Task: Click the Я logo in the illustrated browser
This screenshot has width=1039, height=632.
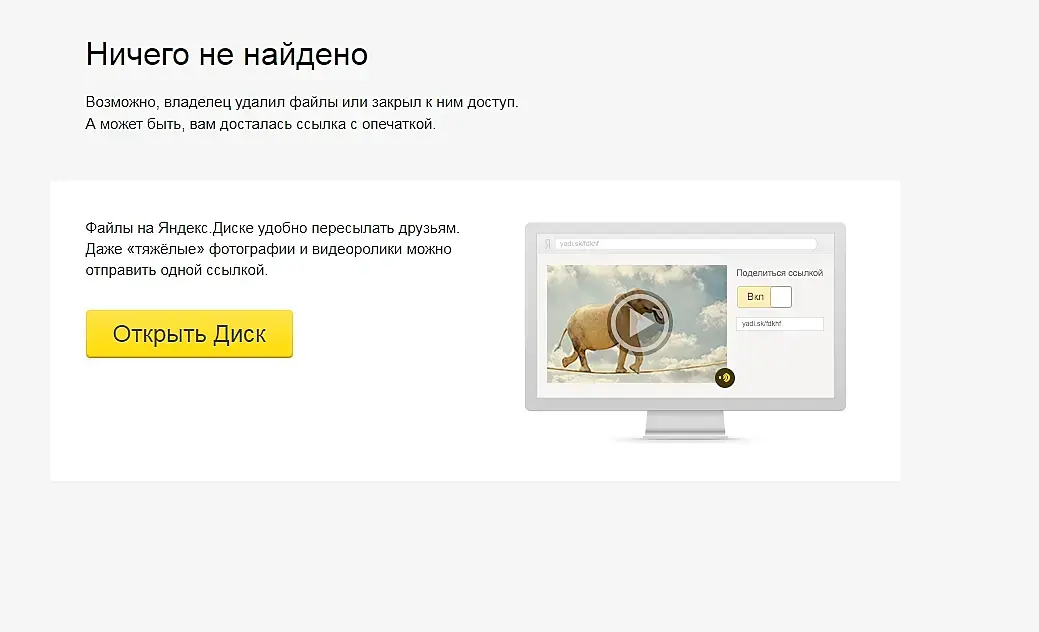Action: 547,244
